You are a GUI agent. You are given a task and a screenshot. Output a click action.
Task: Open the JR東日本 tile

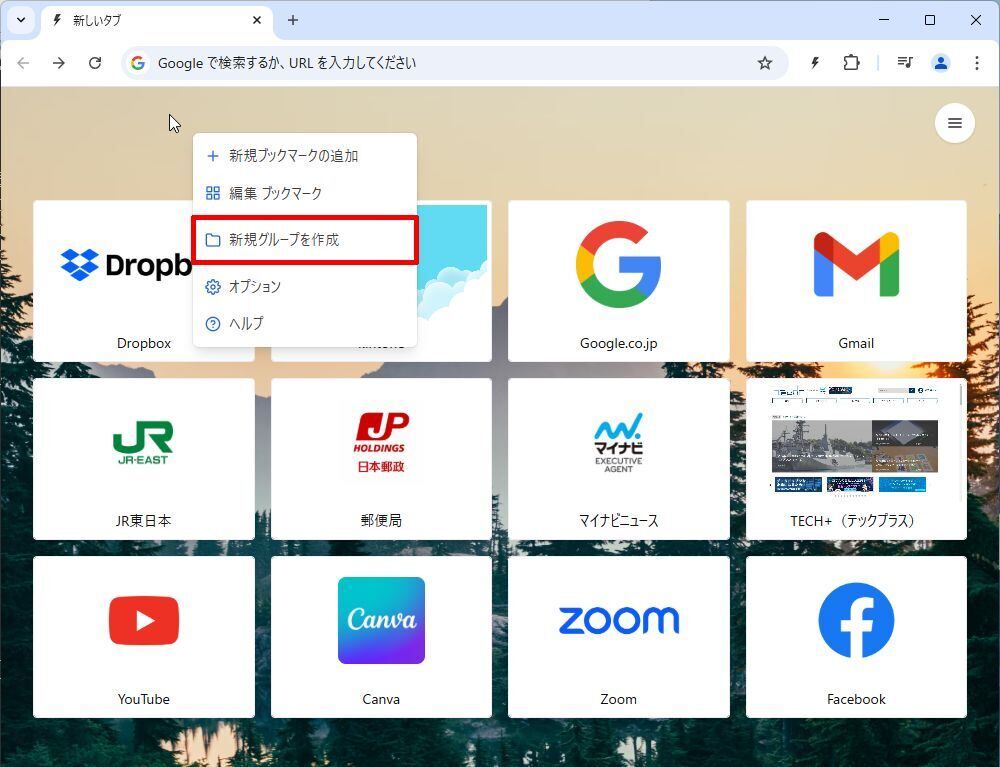point(143,459)
